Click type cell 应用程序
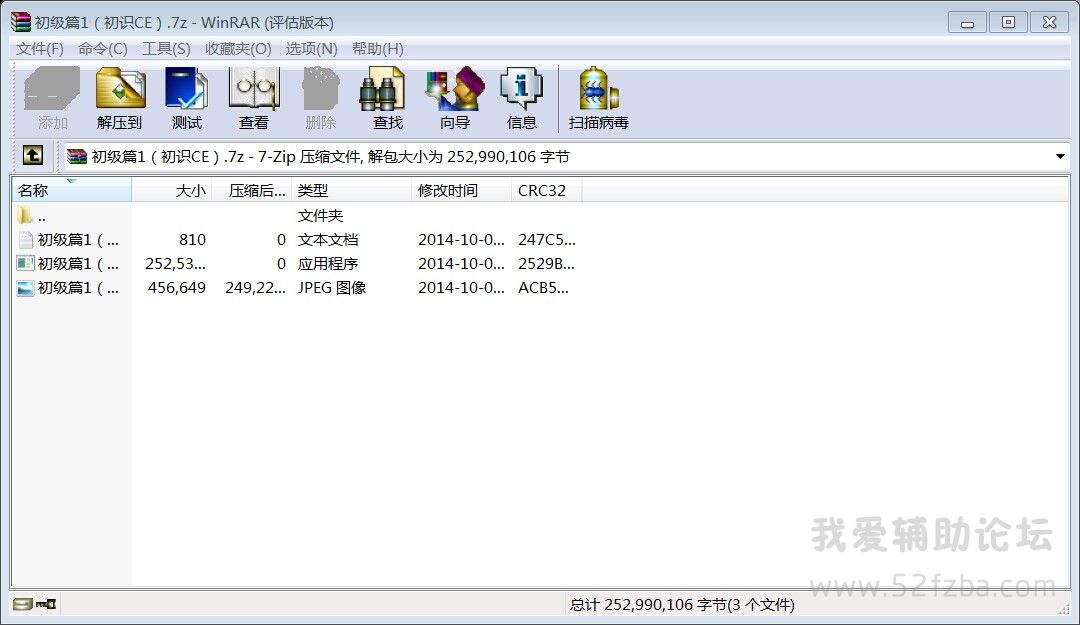This screenshot has width=1080, height=625. (328, 264)
